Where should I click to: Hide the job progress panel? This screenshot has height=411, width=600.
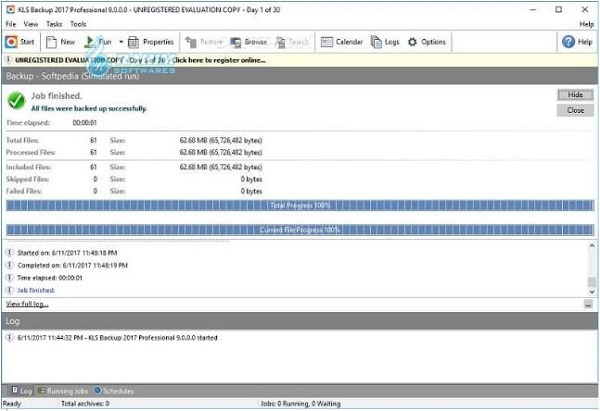tap(575, 95)
